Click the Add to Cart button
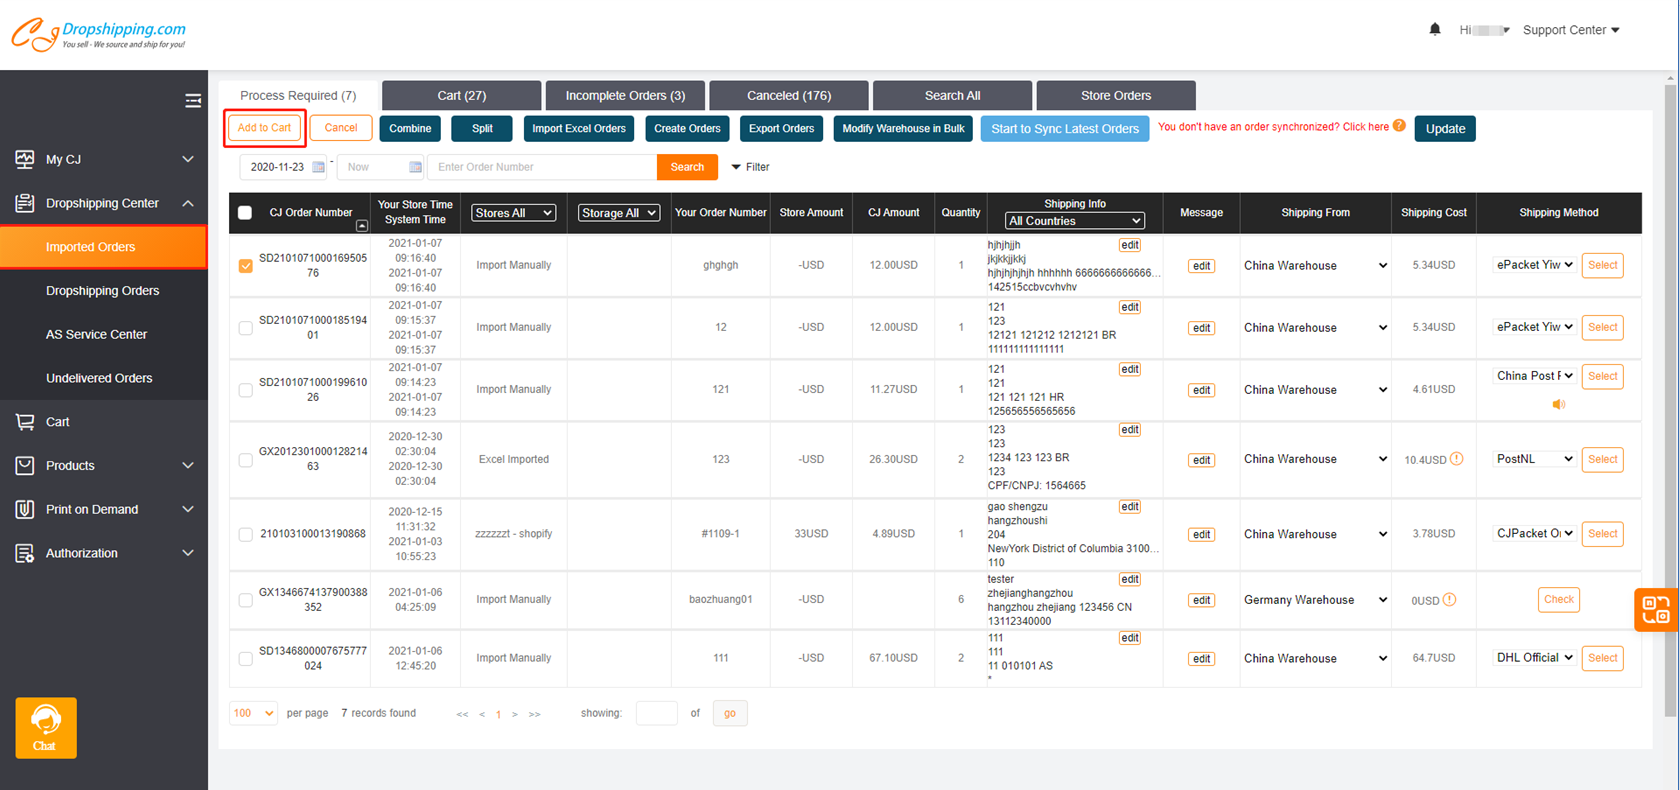Image resolution: width=1680 pixels, height=790 pixels. (x=264, y=128)
